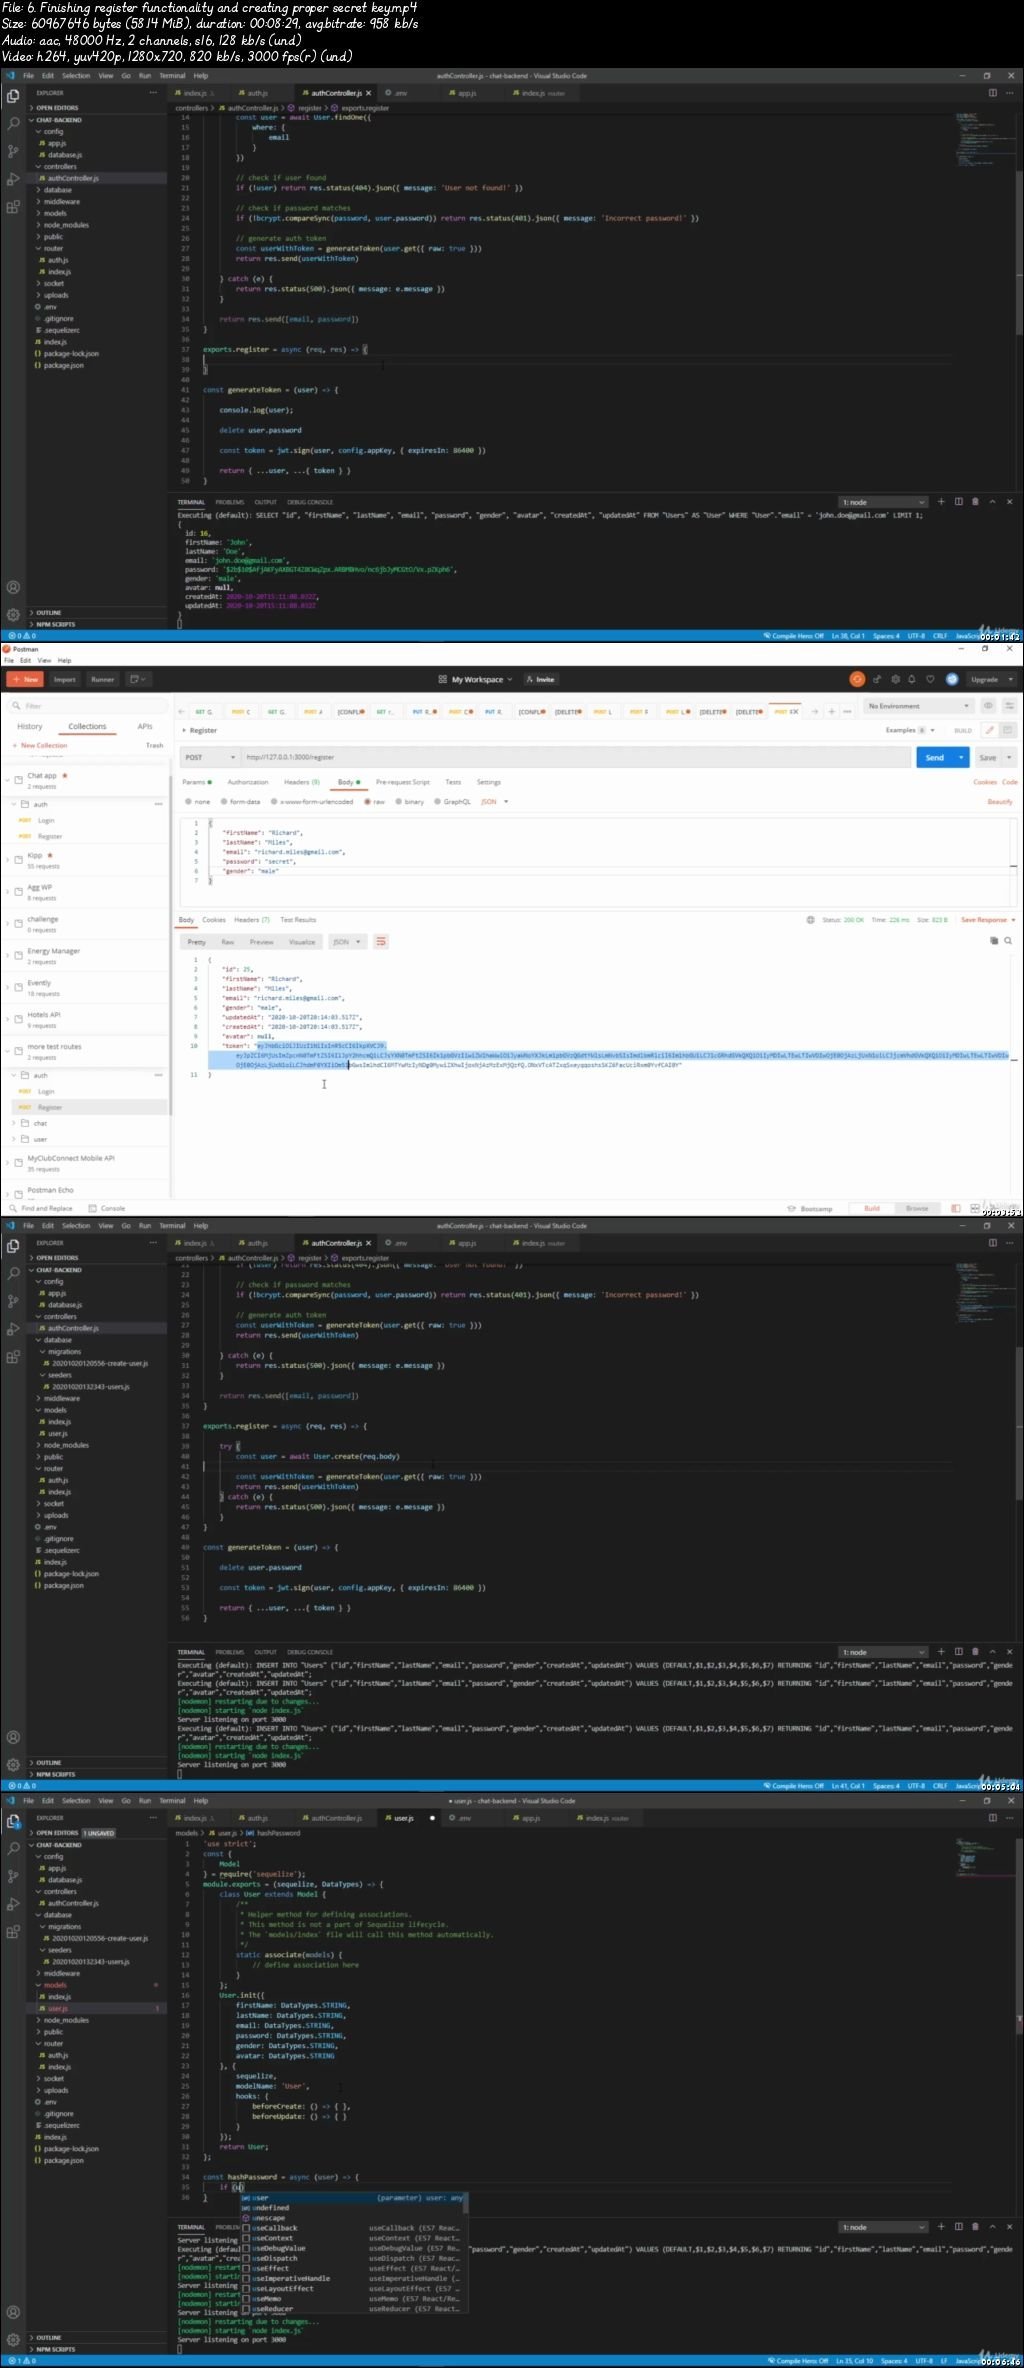This screenshot has height=2368, width=1024.
Task: Expand OUTLINE section in user.js VS Code frame
Action: click(x=49, y=2338)
